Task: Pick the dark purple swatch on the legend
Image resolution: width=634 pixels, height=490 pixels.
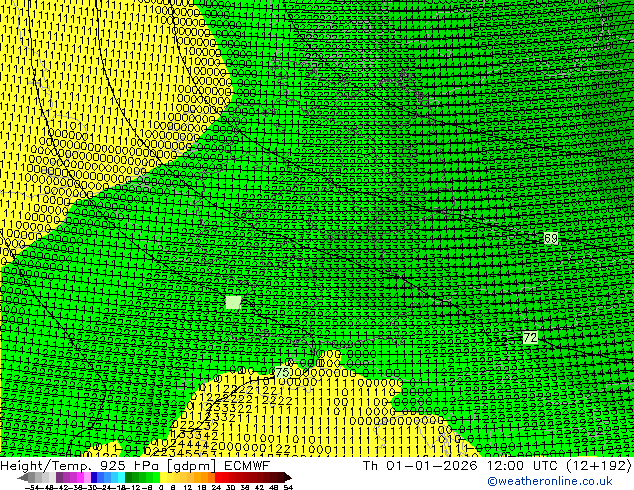Action: tap(59, 477)
